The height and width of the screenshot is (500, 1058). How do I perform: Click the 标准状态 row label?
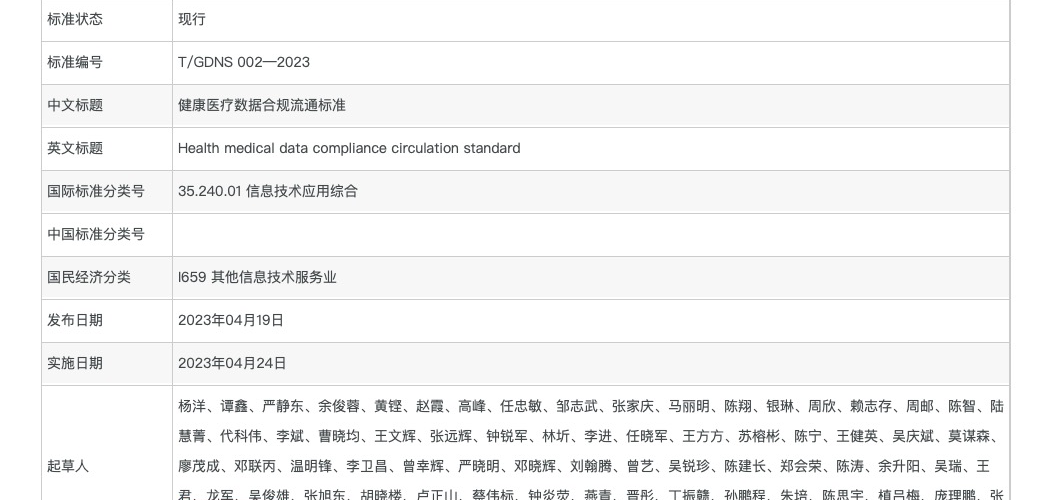click(x=75, y=19)
